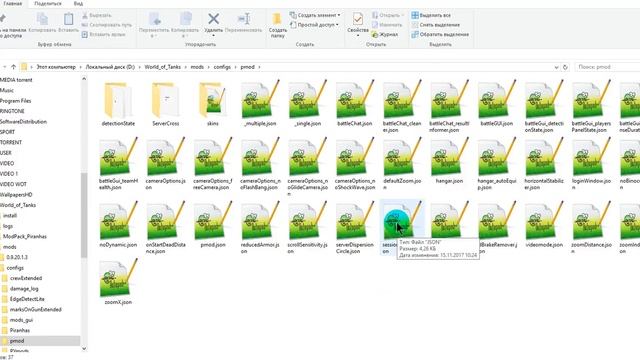Select the noDynamic.json file

[118, 224]
